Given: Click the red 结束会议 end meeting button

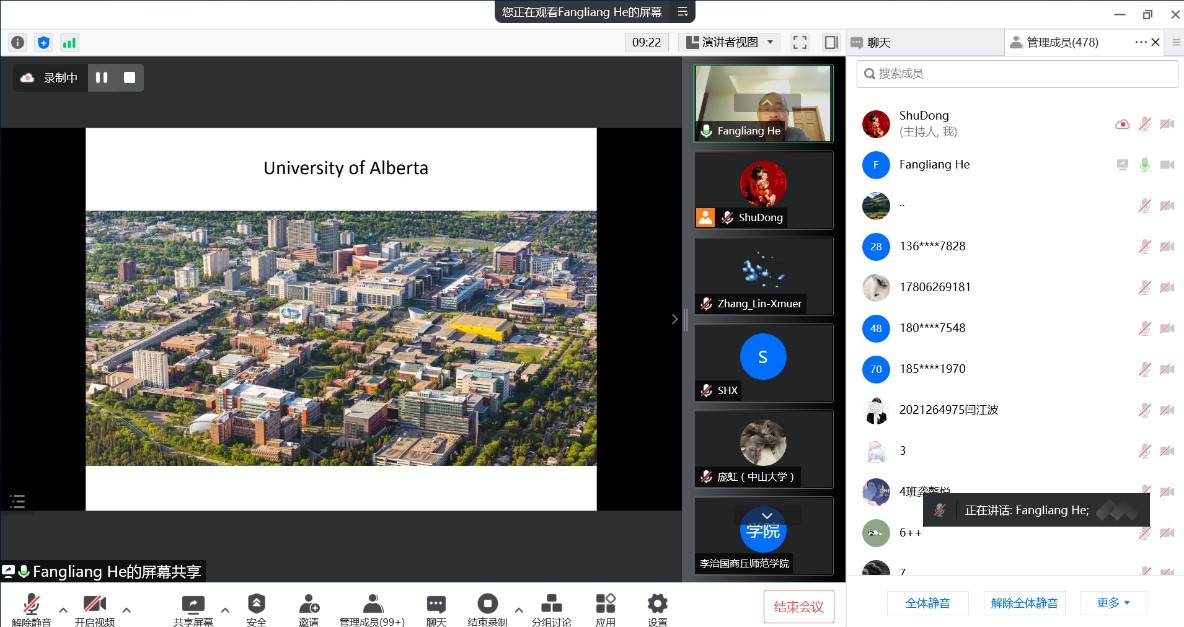Looking at the screenshot, I should click(x=798, y=606).
